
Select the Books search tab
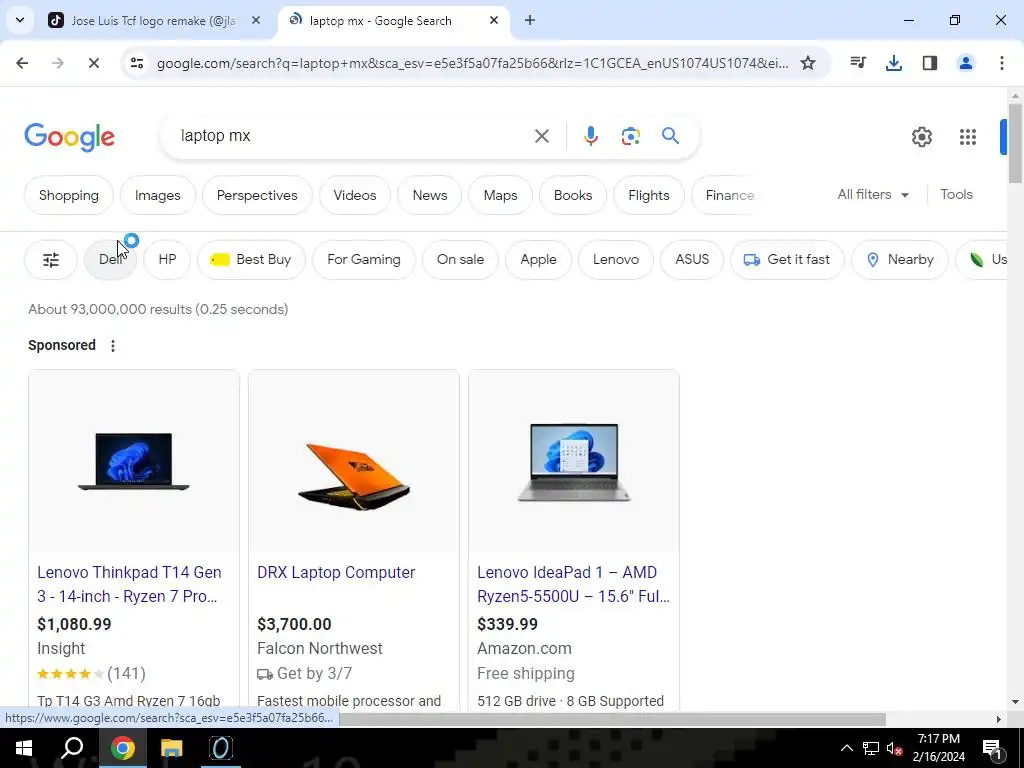click(x=573, y=195)
